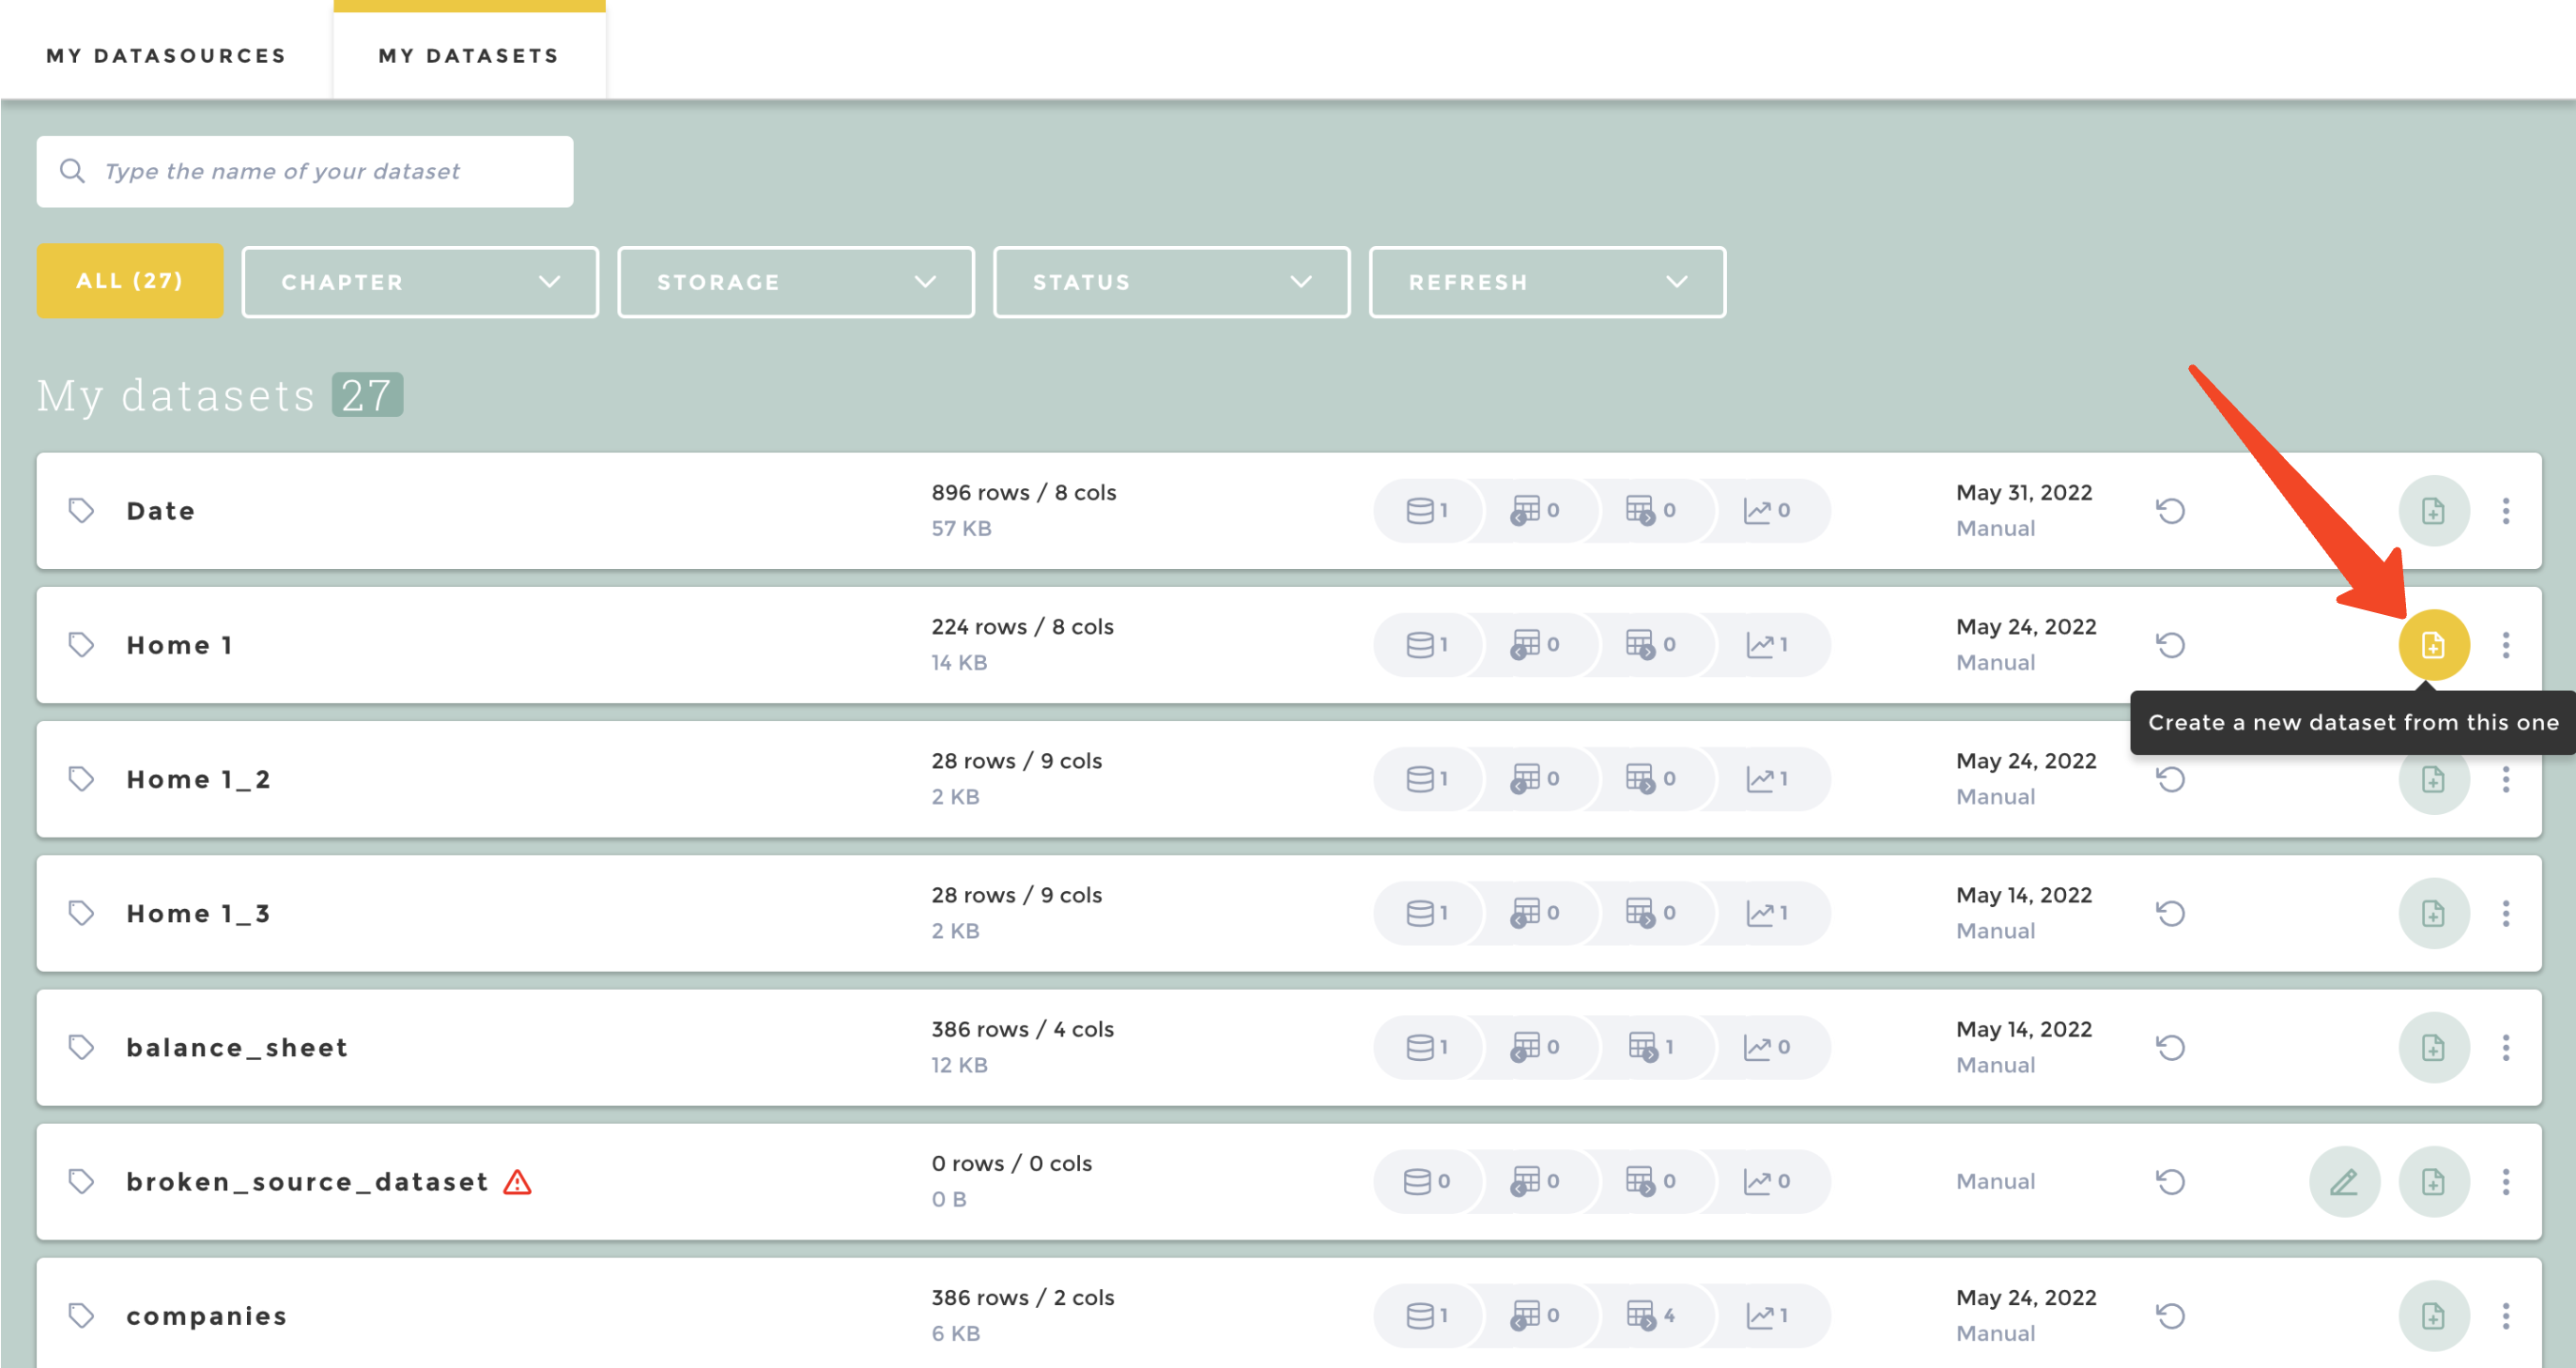Select the My Datasets tab
The width and height of the screenshot is (2576, 1368).
(x=469, y=56)
